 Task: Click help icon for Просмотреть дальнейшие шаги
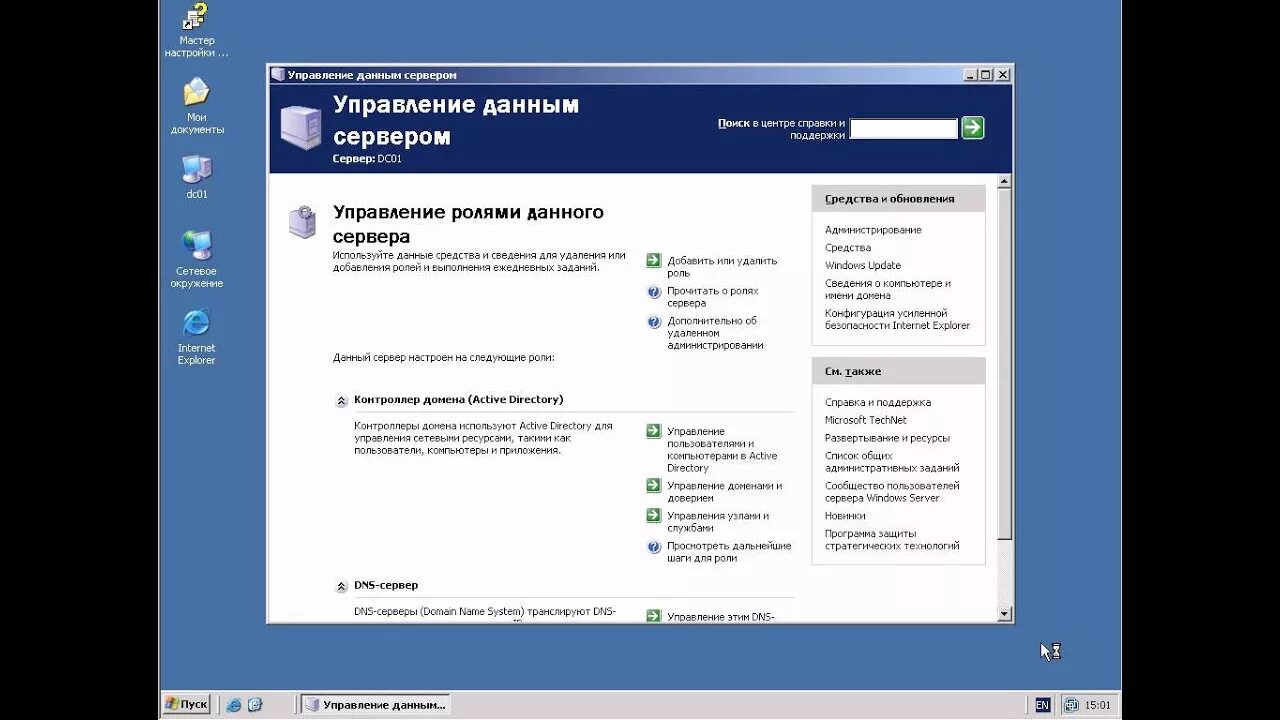tap(654, 547)
